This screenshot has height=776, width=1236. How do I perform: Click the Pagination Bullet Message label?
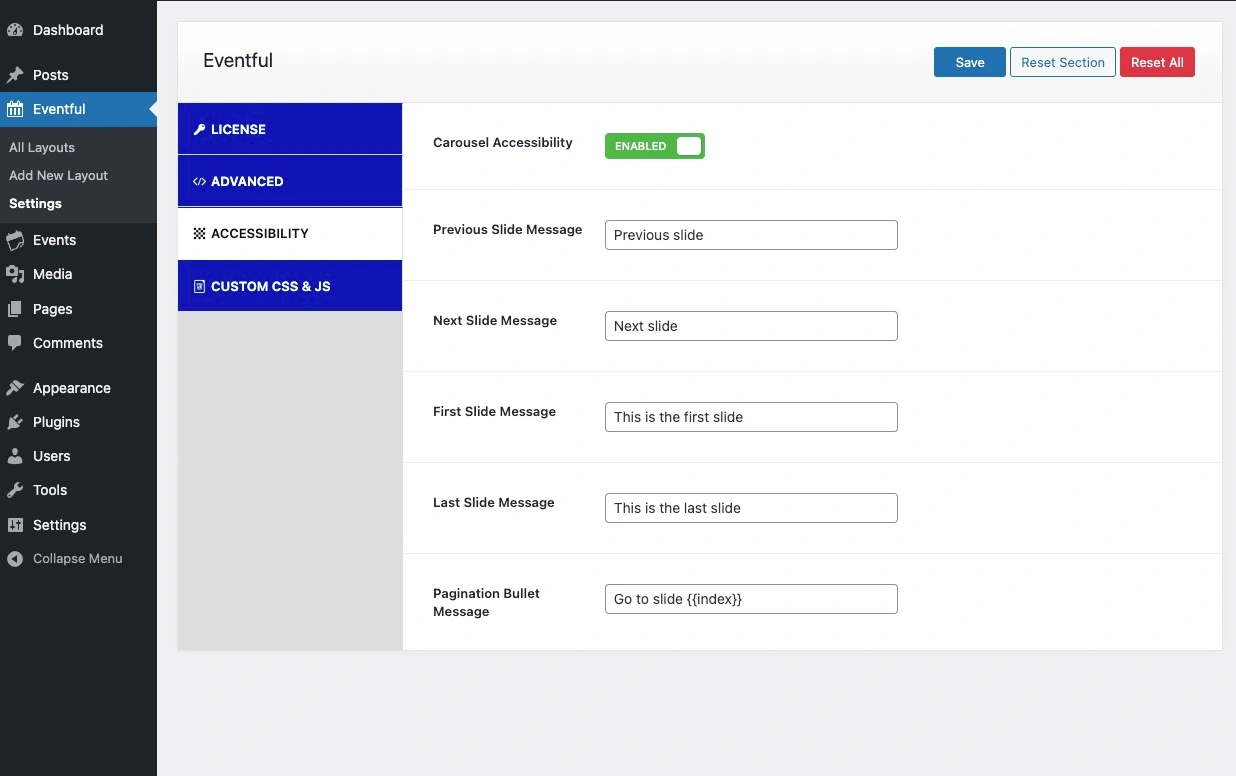coord(486,602)
